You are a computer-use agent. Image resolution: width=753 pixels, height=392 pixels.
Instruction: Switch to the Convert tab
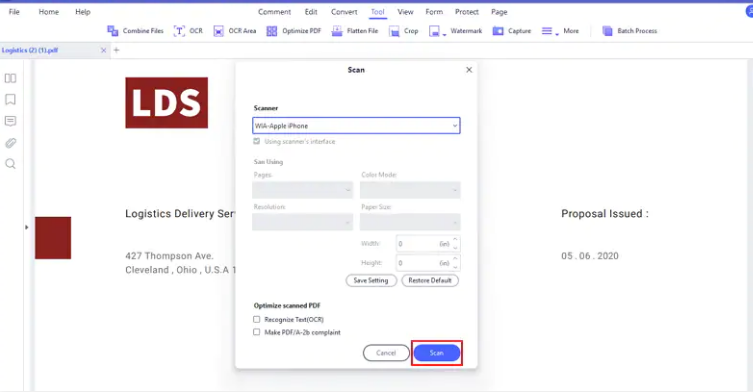click(x=344, y=12)
